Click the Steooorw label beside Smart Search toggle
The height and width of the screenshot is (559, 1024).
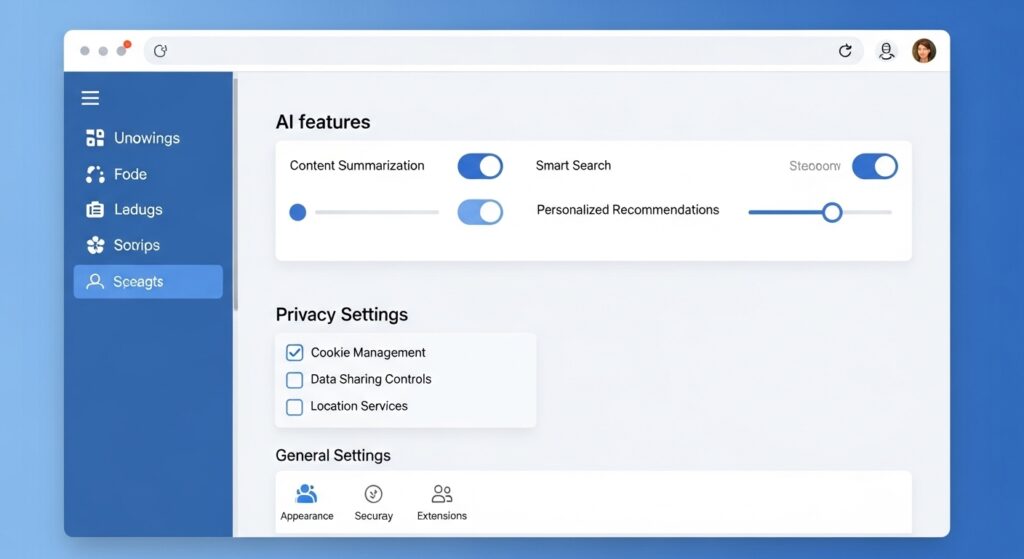click(814, 166)
